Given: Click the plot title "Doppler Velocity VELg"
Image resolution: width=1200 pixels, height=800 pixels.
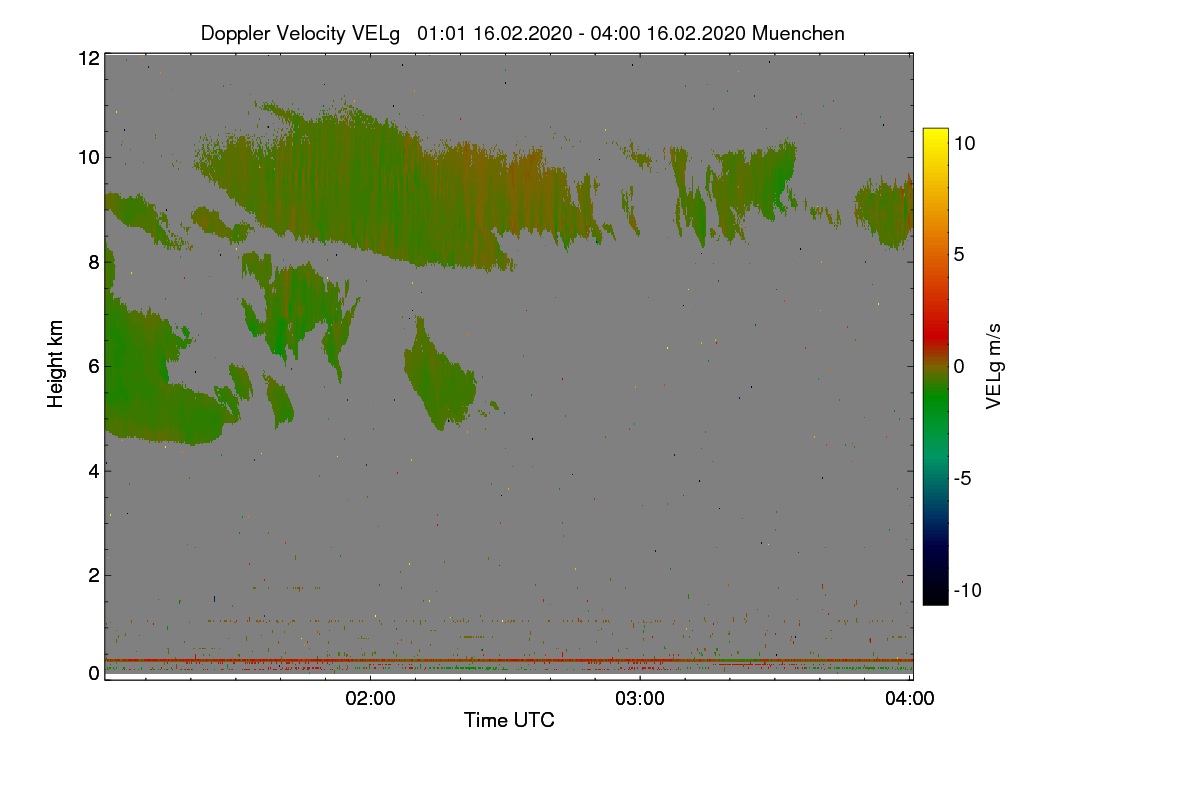Looking at the screenshot, I should click(300, 34).
